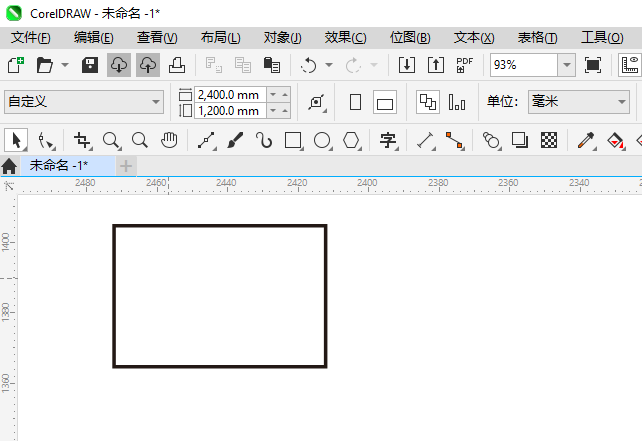Viewport: 642px width, 441px height.
Task: Click the cloud upload icon
Action: tap(148, 65)
